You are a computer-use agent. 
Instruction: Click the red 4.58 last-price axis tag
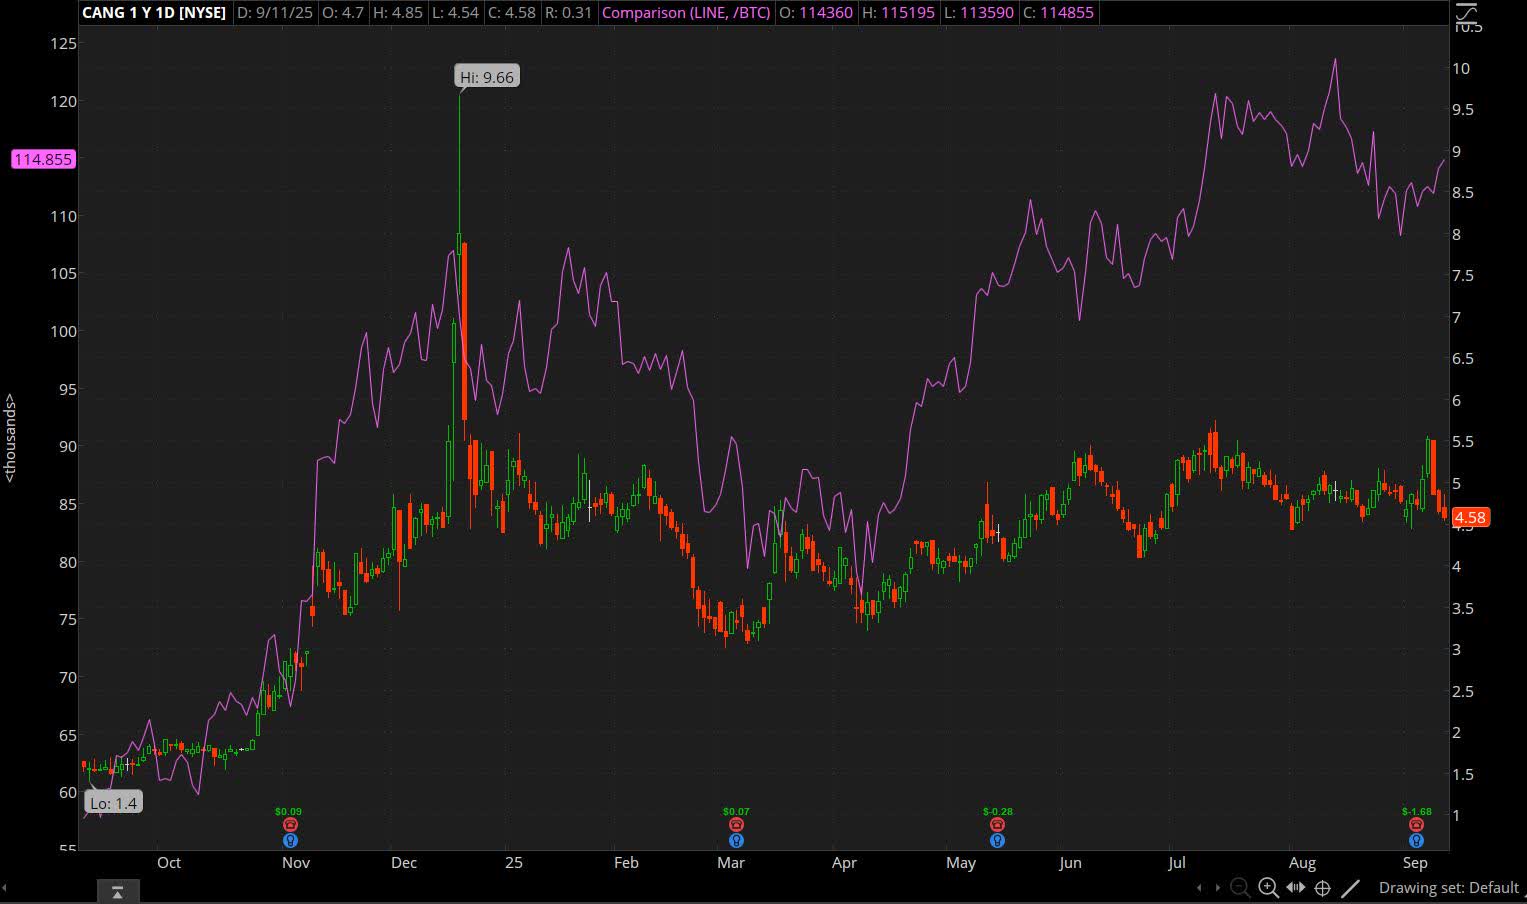pyautogui.click(x=1470, y=517)
